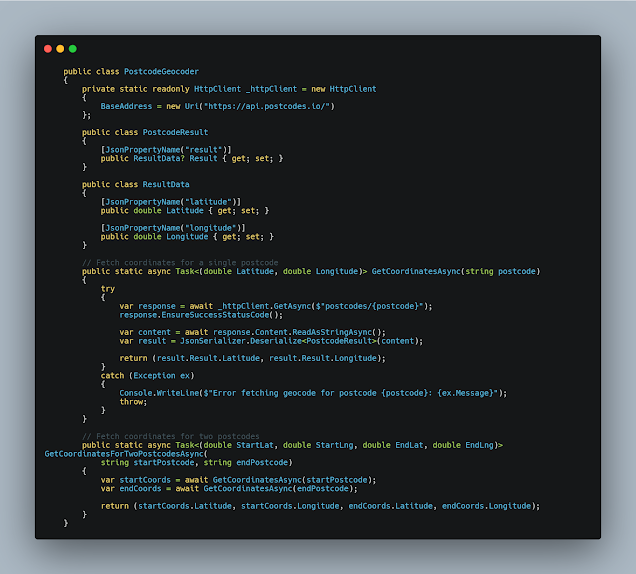The width and height of the screenshot is (636, 574).
Task: Click the try keyword
Action: pos(108,289)
